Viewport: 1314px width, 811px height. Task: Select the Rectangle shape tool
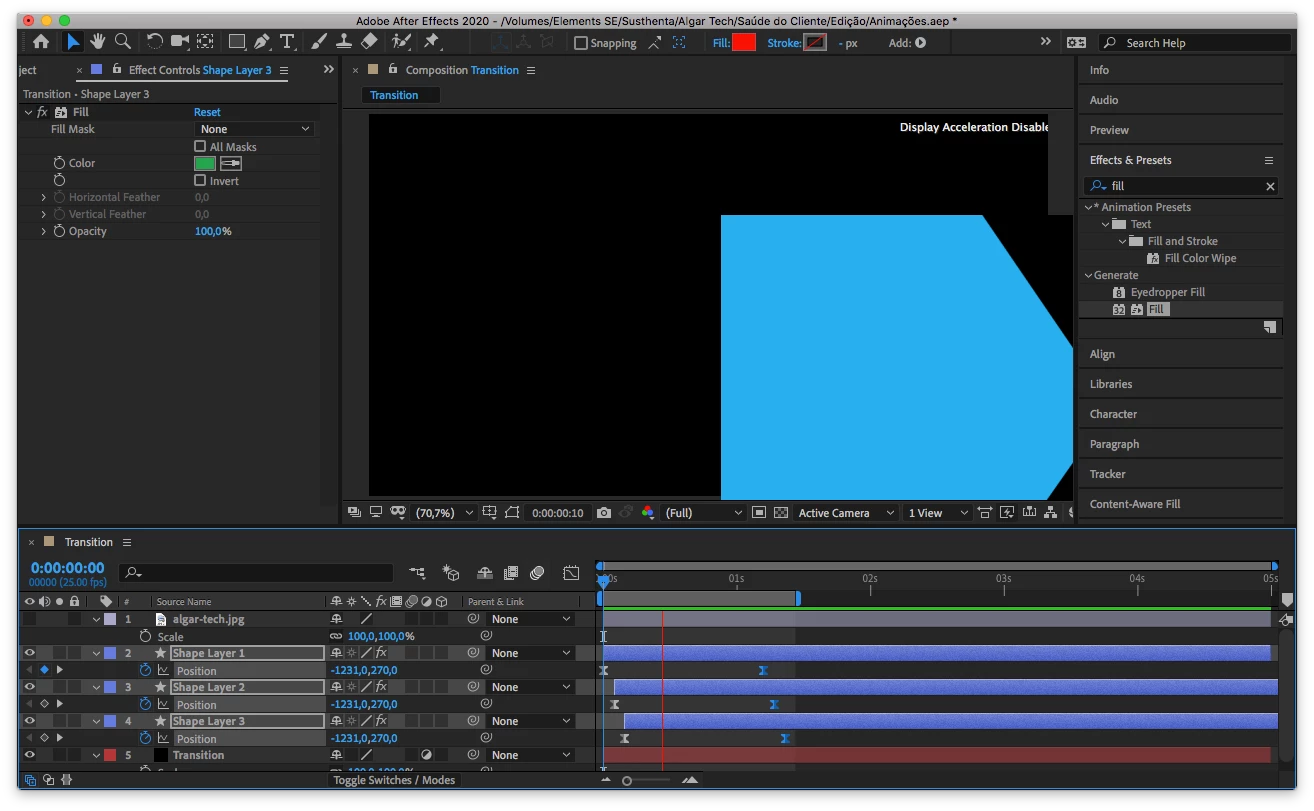tap(238, 42)
